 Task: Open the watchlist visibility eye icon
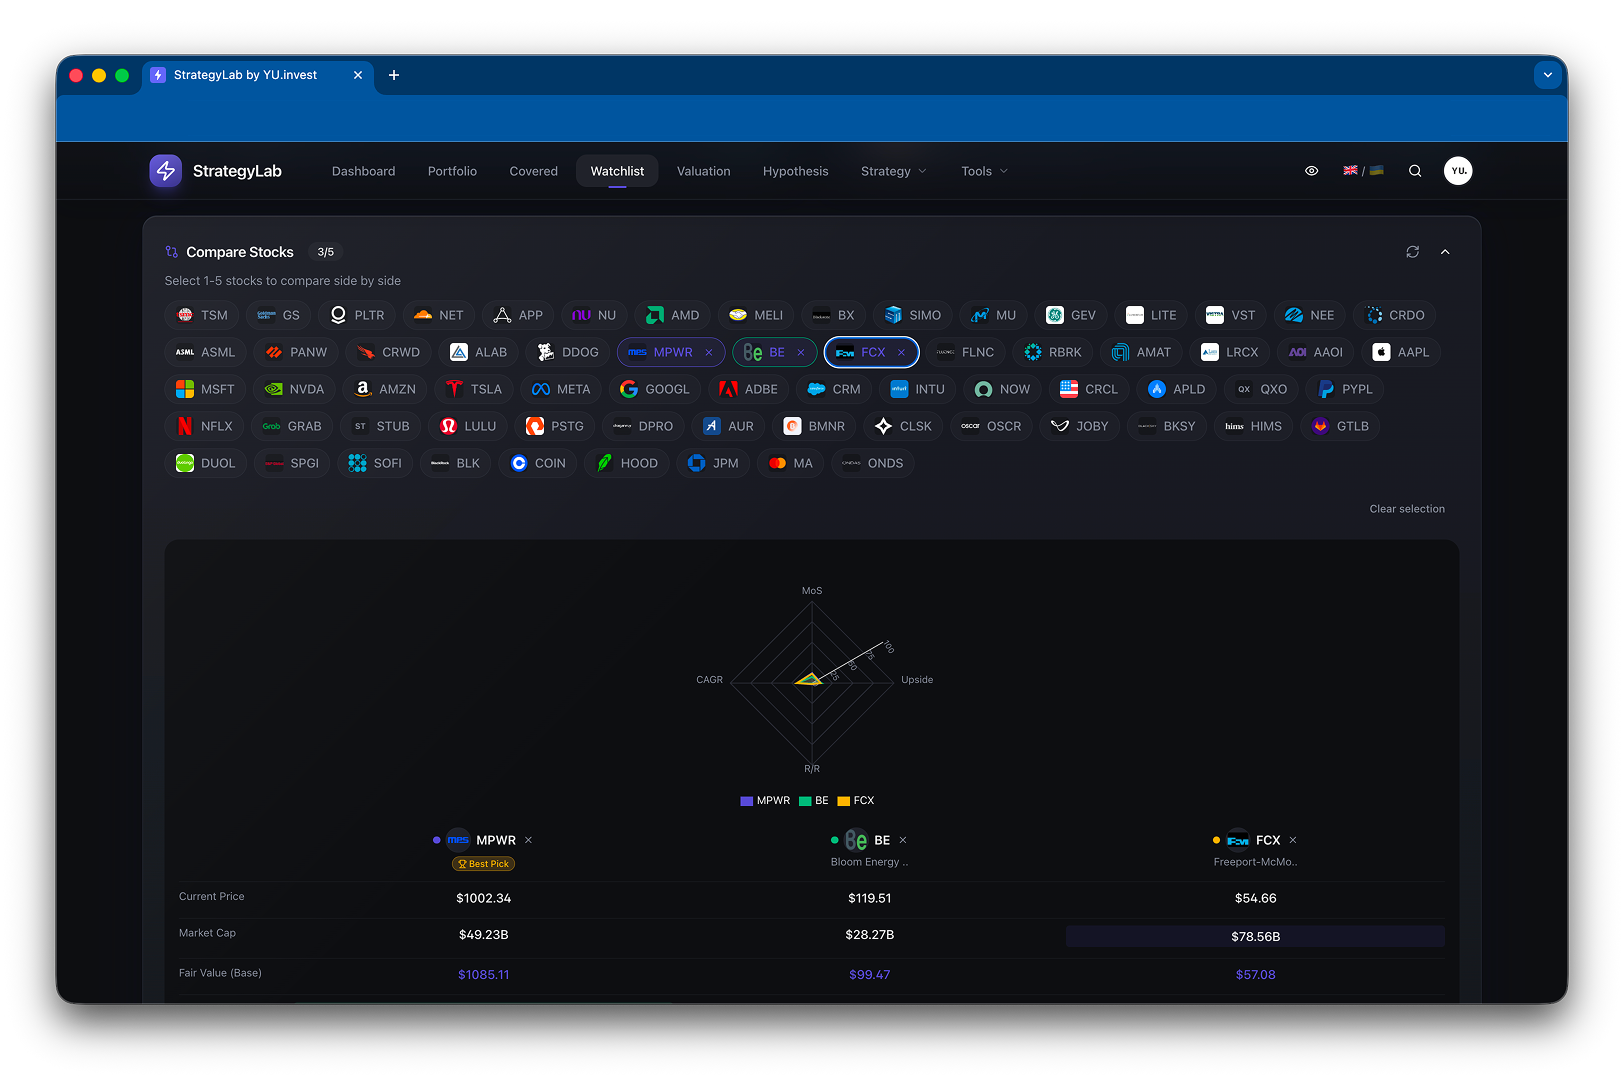(x=1311, y=170)
